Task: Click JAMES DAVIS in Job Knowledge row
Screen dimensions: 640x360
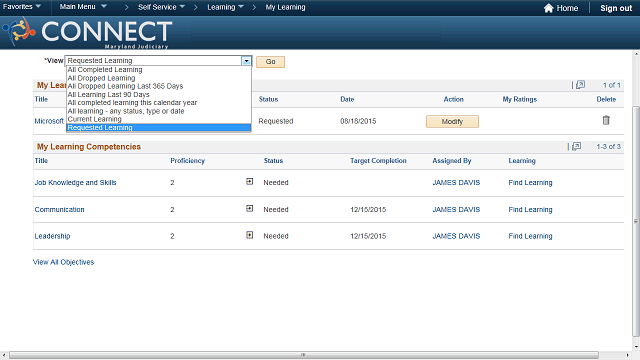Action: [456, 182]
